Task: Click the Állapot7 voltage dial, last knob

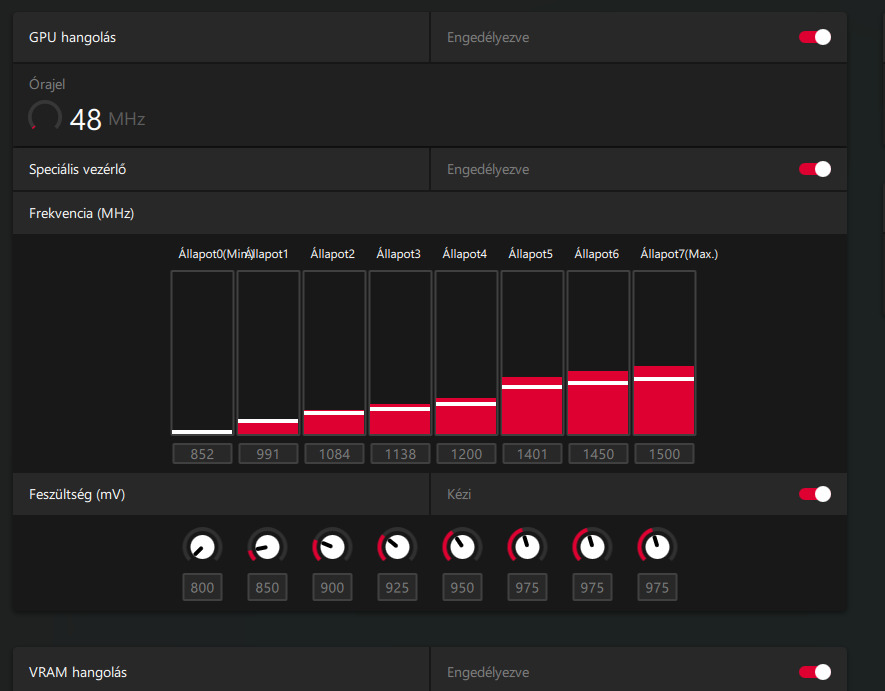Action: [x=657, y=547]
